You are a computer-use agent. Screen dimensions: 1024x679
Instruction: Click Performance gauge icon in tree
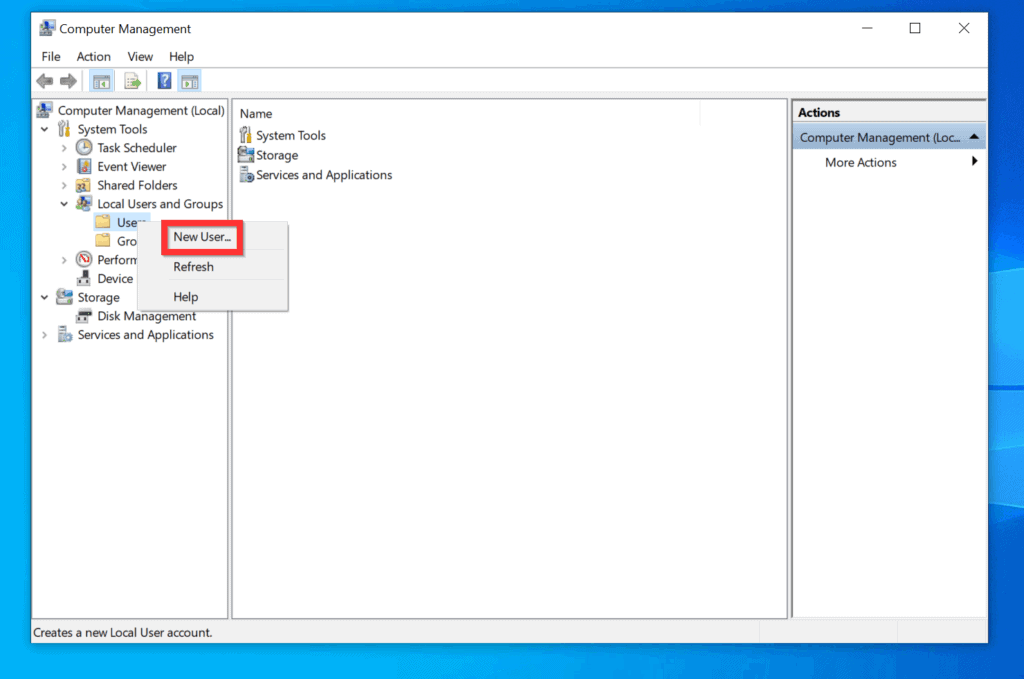pyautogui.click(x=84, y=259)
